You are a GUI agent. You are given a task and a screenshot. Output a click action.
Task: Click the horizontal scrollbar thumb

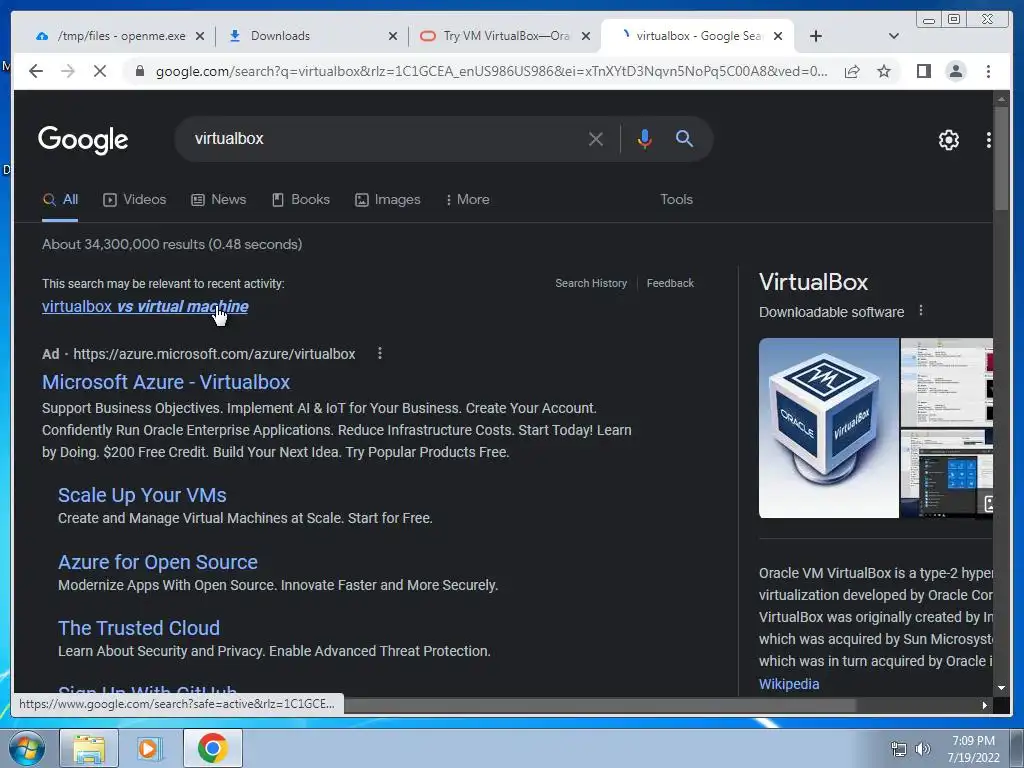[598, 705]
